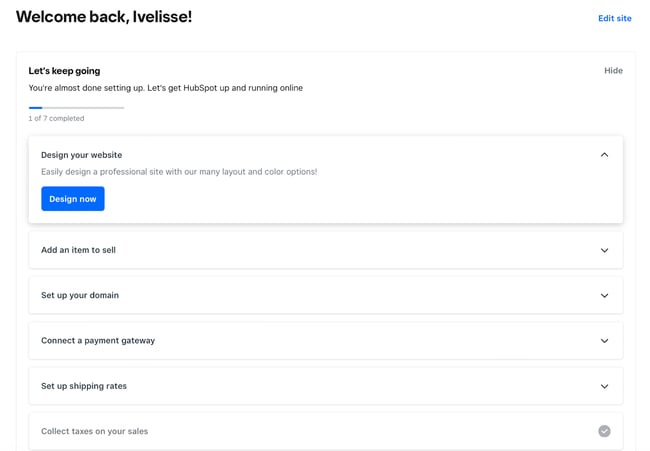The height and width of the screenshot is (451, 650).
Task: Select the Set up your domain row title
Action: click(80, 296)
